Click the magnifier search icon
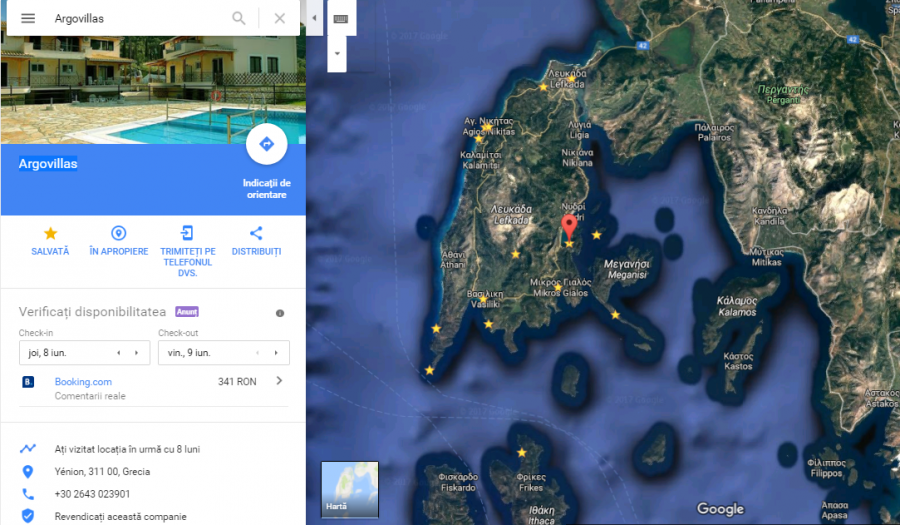 [x=239, y=18]
